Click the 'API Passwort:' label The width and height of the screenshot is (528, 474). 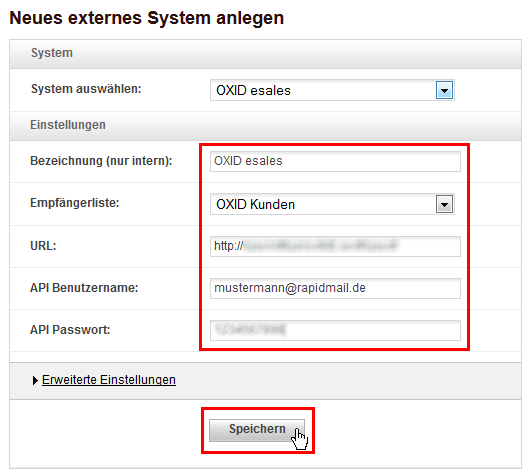point(70,330)
